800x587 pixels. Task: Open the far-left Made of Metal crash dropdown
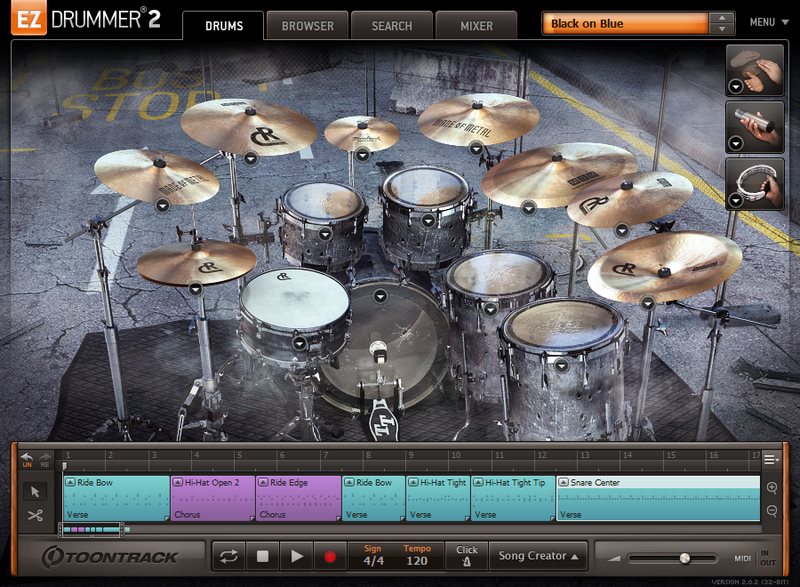162,206
